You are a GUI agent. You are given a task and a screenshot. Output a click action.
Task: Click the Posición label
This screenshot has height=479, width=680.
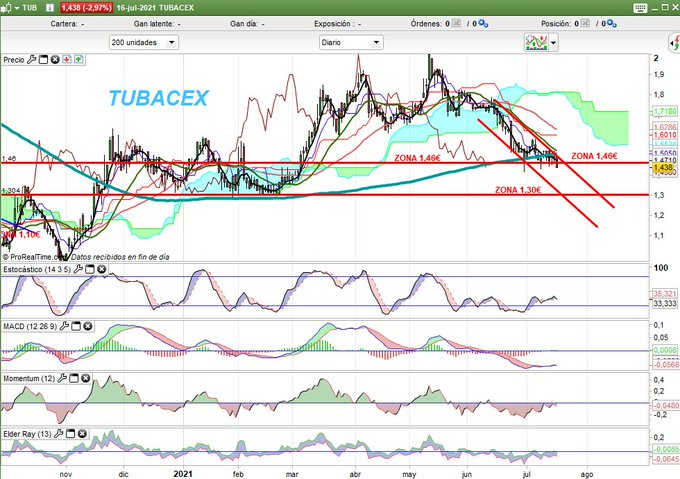tap(556, 24)
